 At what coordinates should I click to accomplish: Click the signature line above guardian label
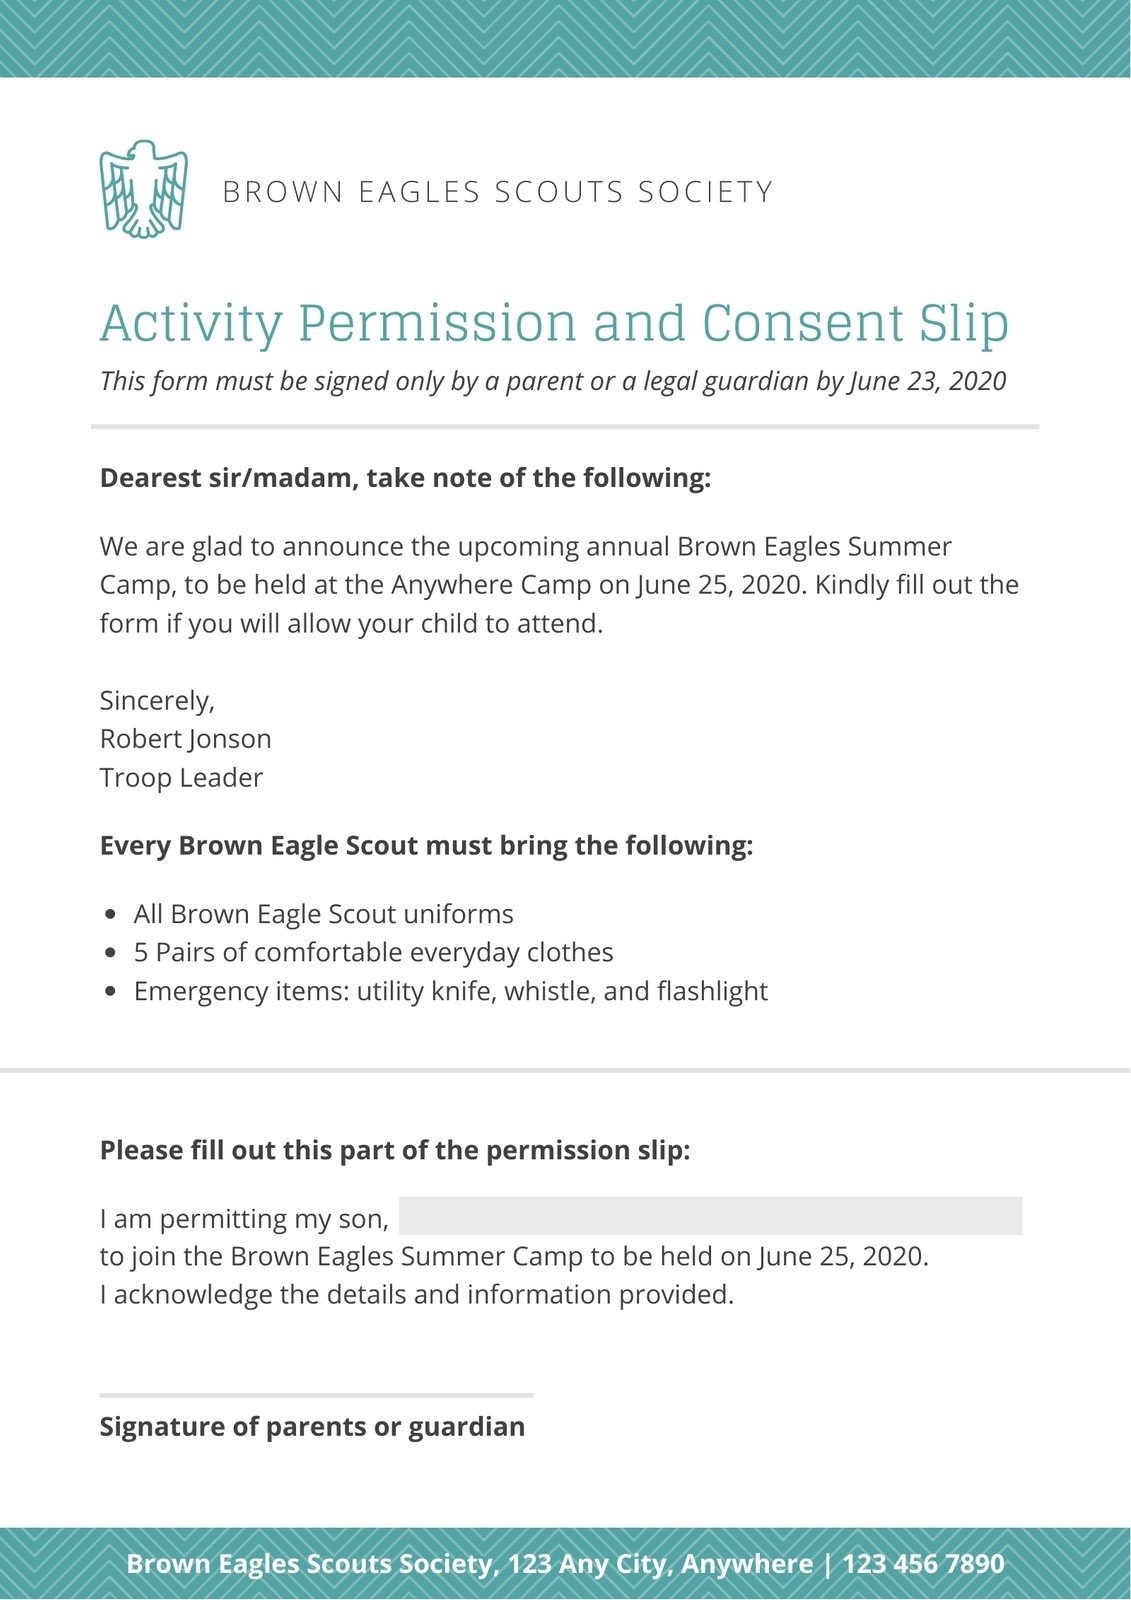(316, 1395)
